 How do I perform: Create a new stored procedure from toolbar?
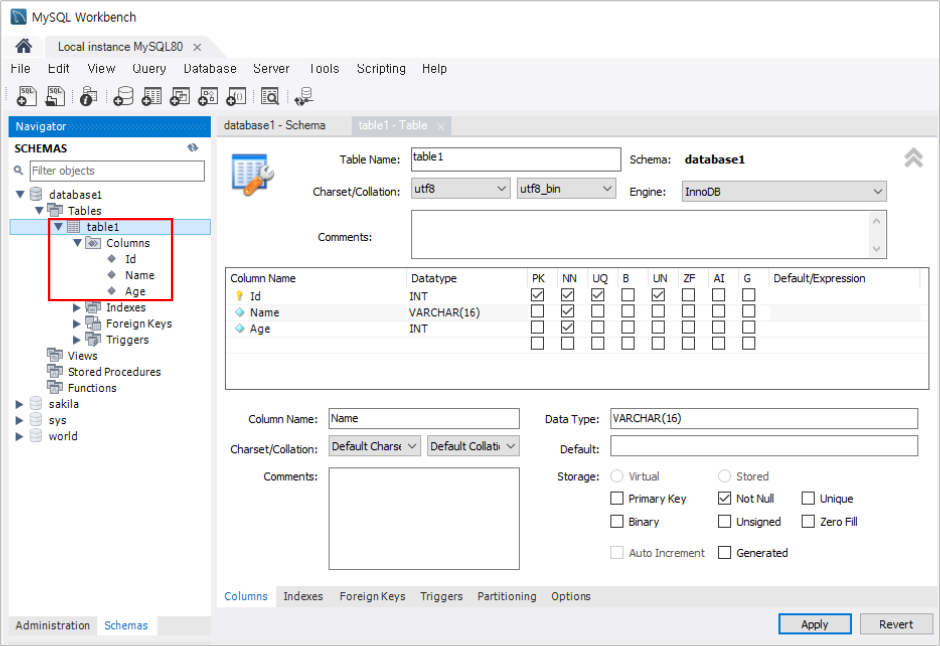click(207, 95)
